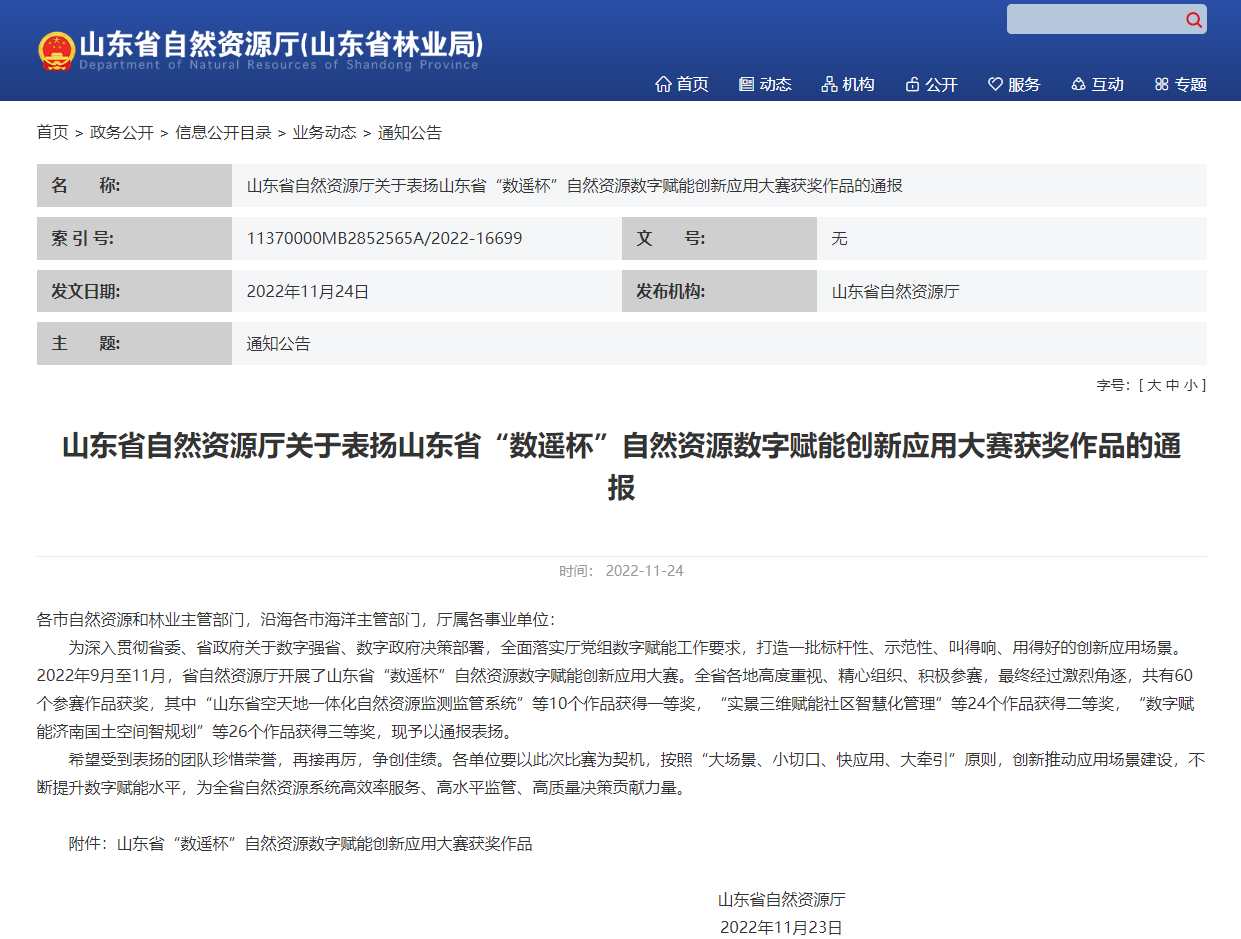Click the 名称 row document title text

pyautogui.click(x=574, y=186)
